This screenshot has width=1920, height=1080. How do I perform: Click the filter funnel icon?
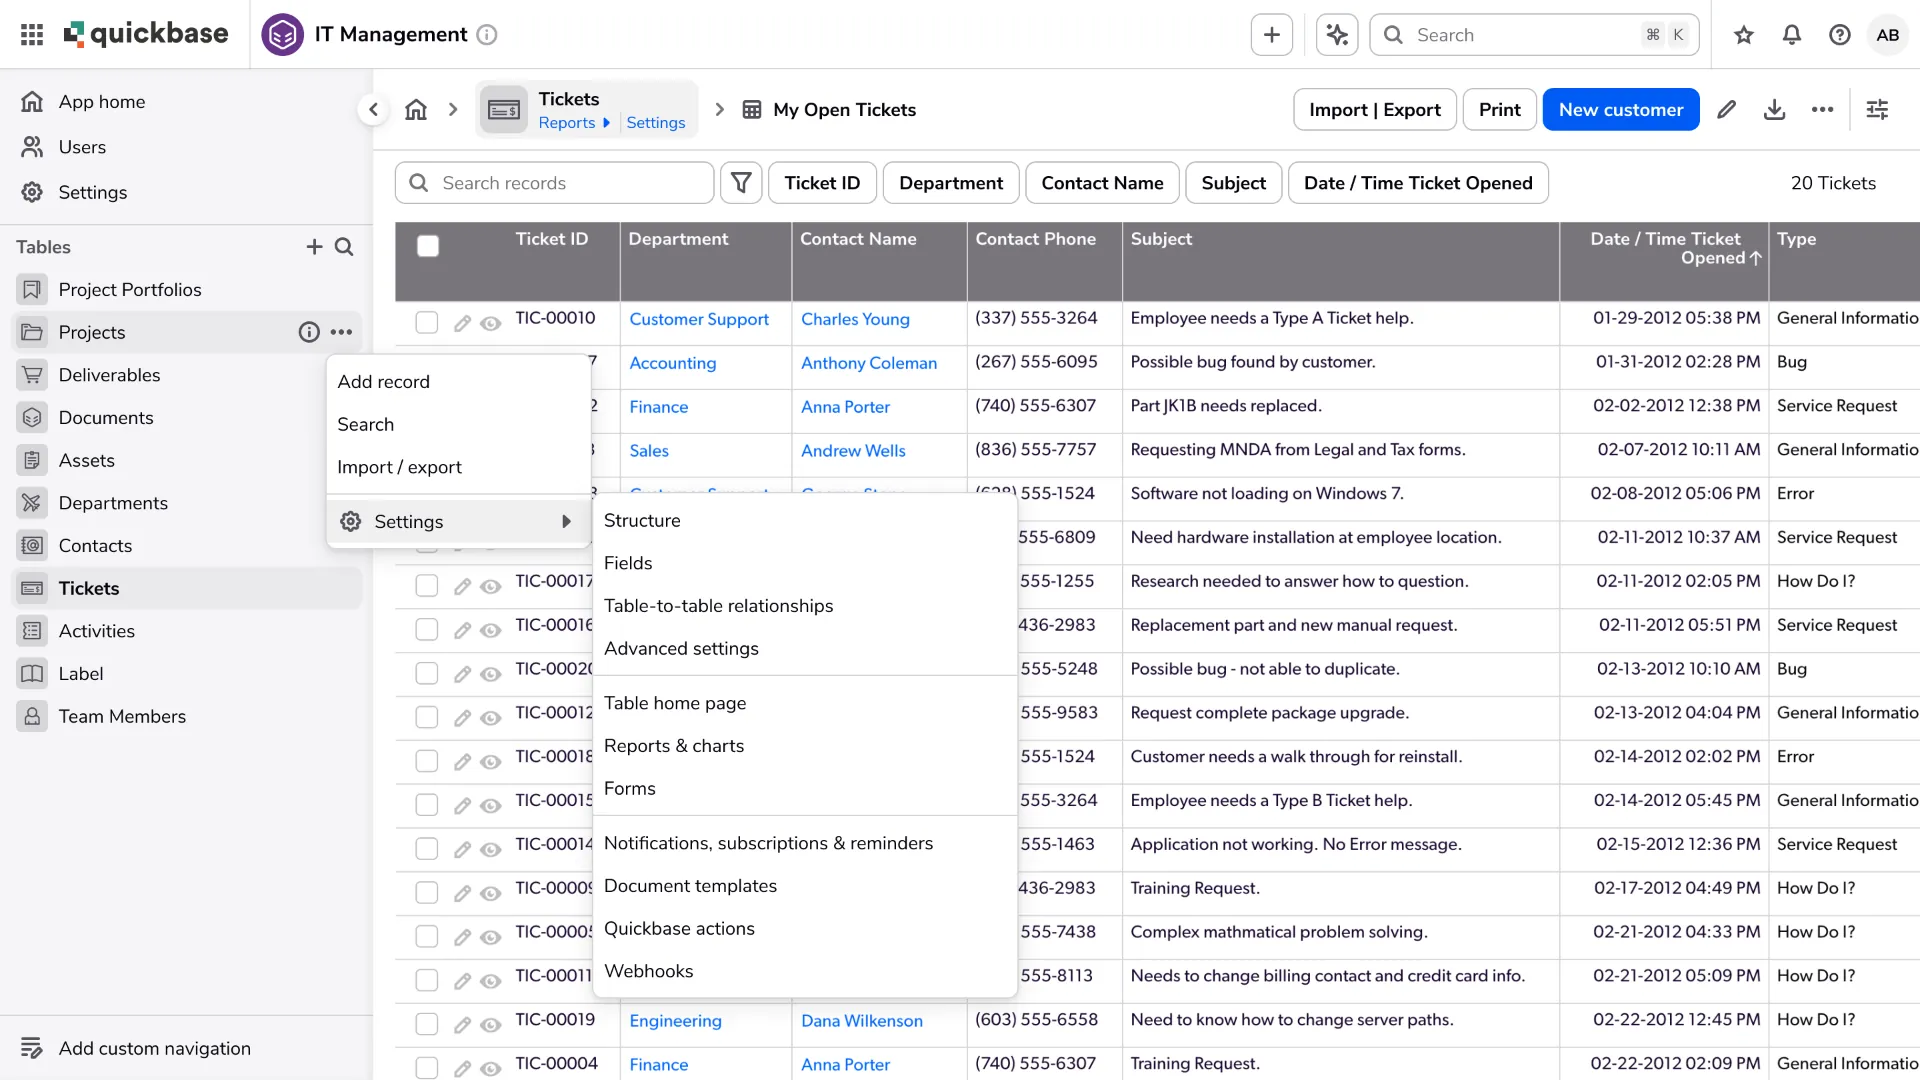tap(741, 183)
